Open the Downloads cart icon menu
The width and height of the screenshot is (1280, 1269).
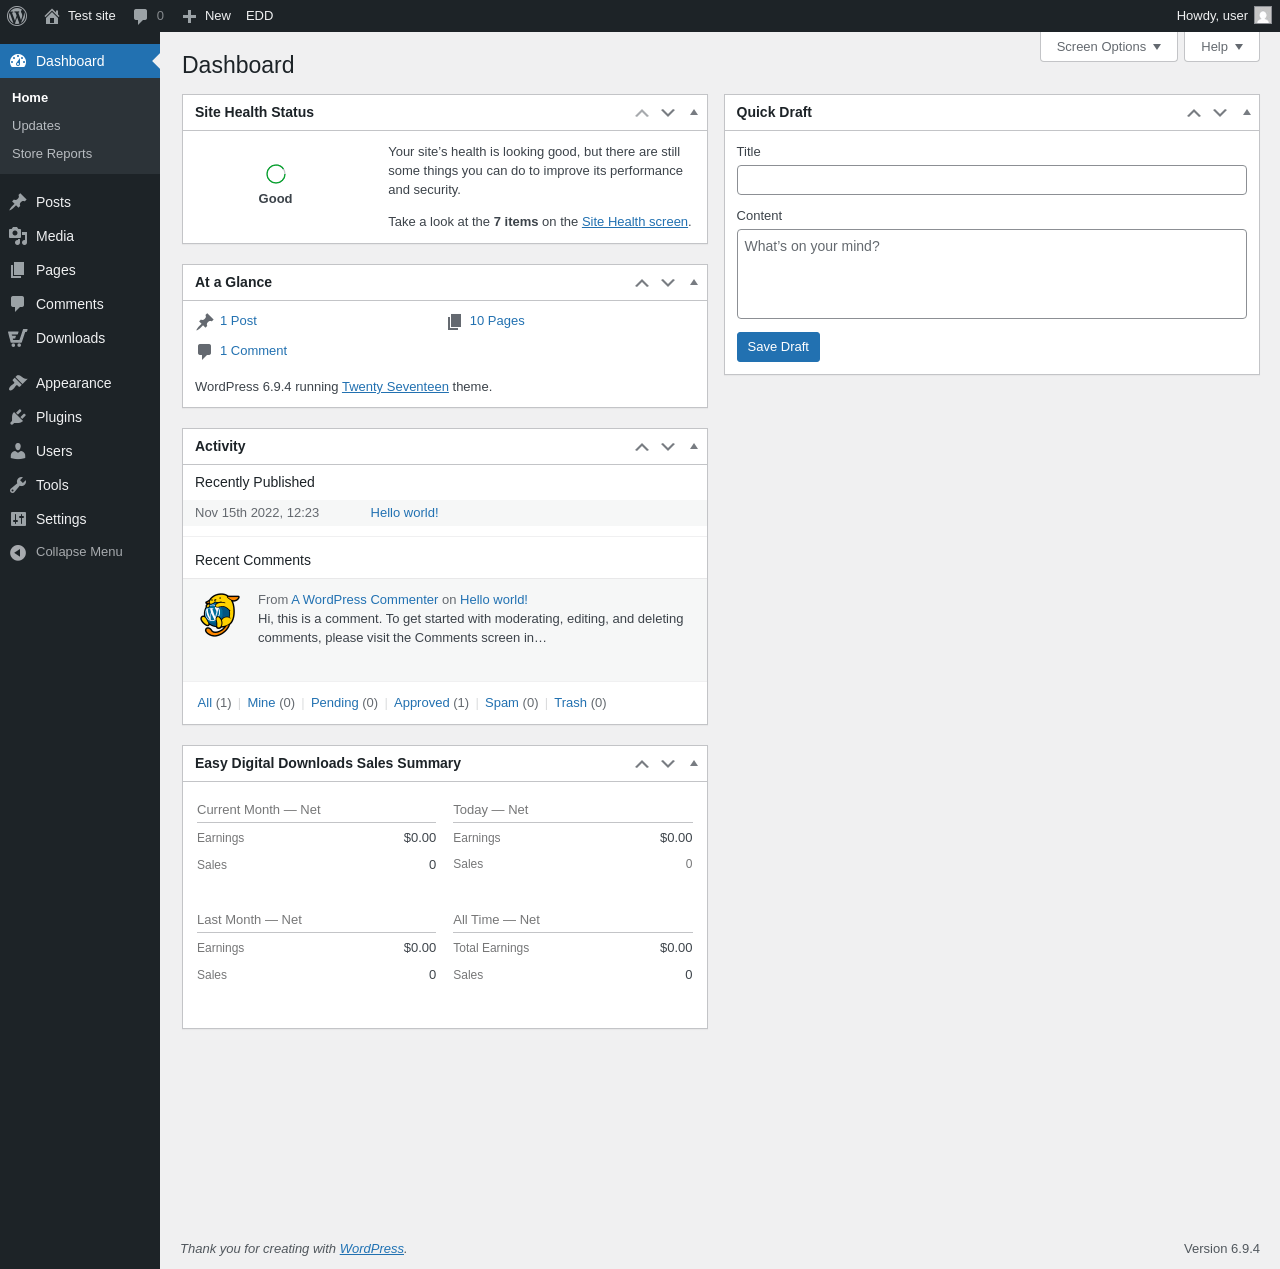[18, 338]
